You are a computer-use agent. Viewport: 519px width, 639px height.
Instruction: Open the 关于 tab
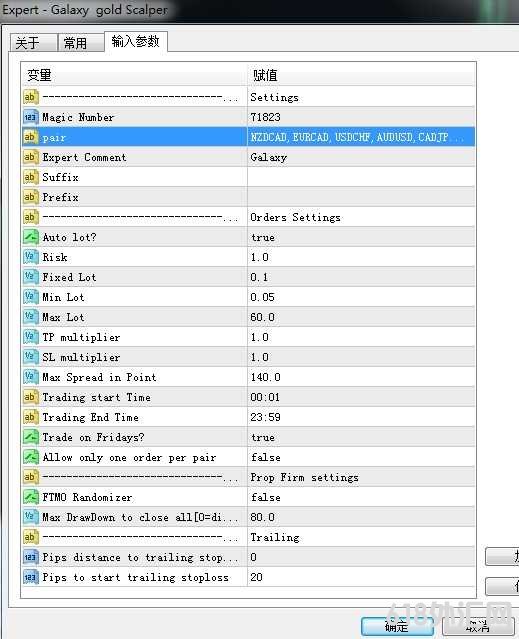click(33, 43)
